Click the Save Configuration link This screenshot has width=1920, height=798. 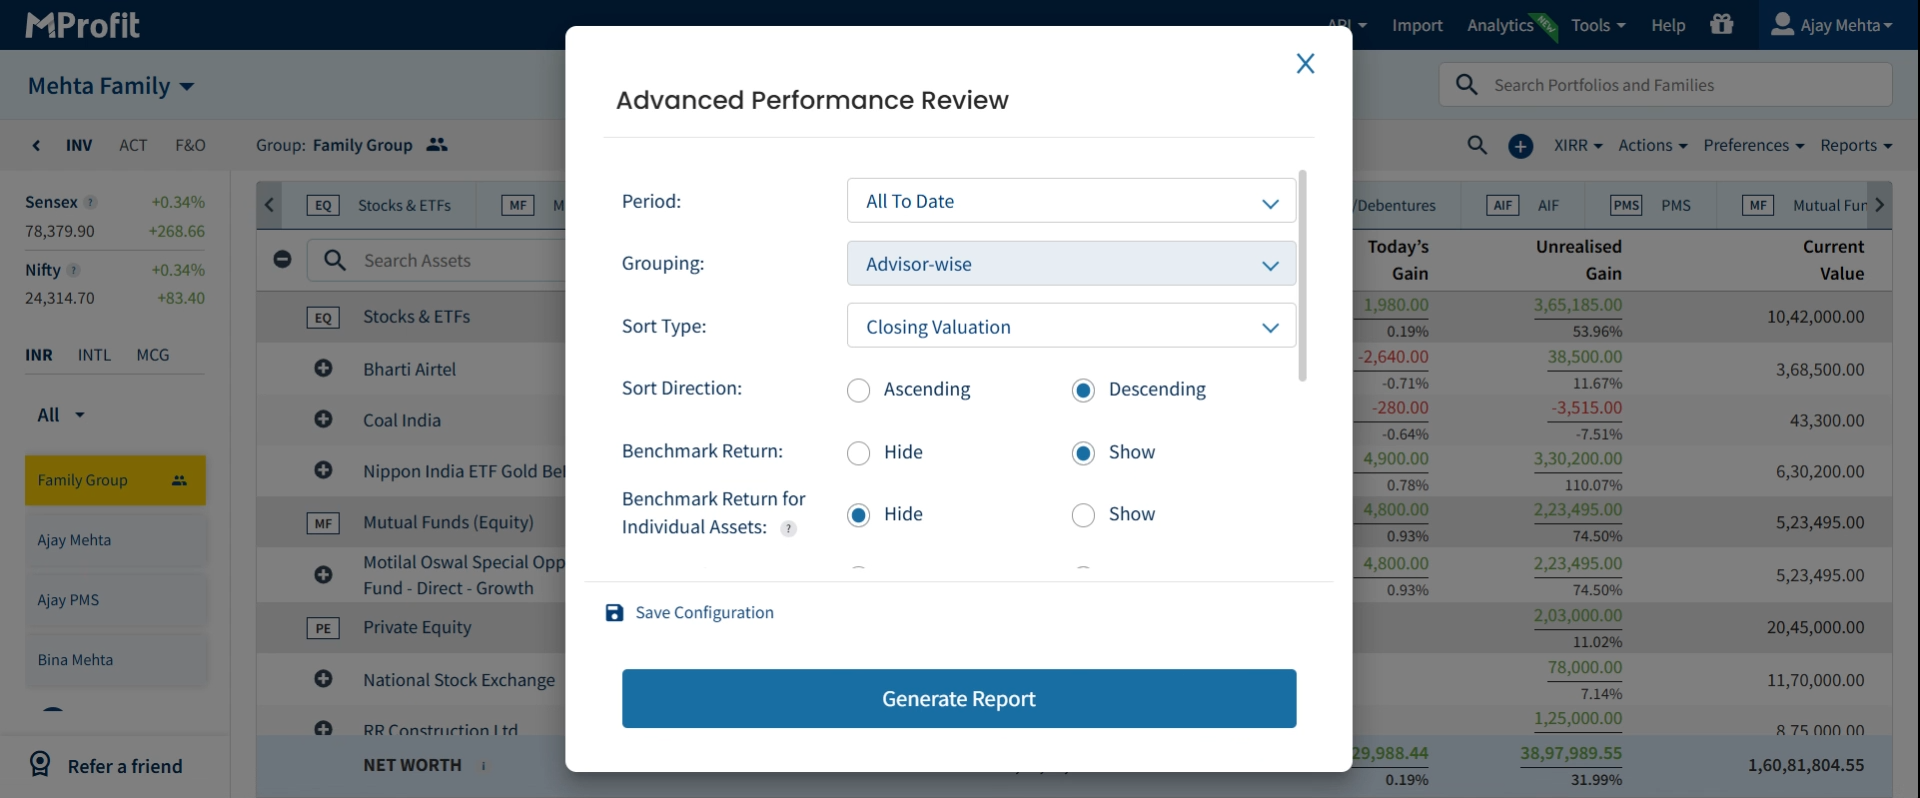coord(704,613)
